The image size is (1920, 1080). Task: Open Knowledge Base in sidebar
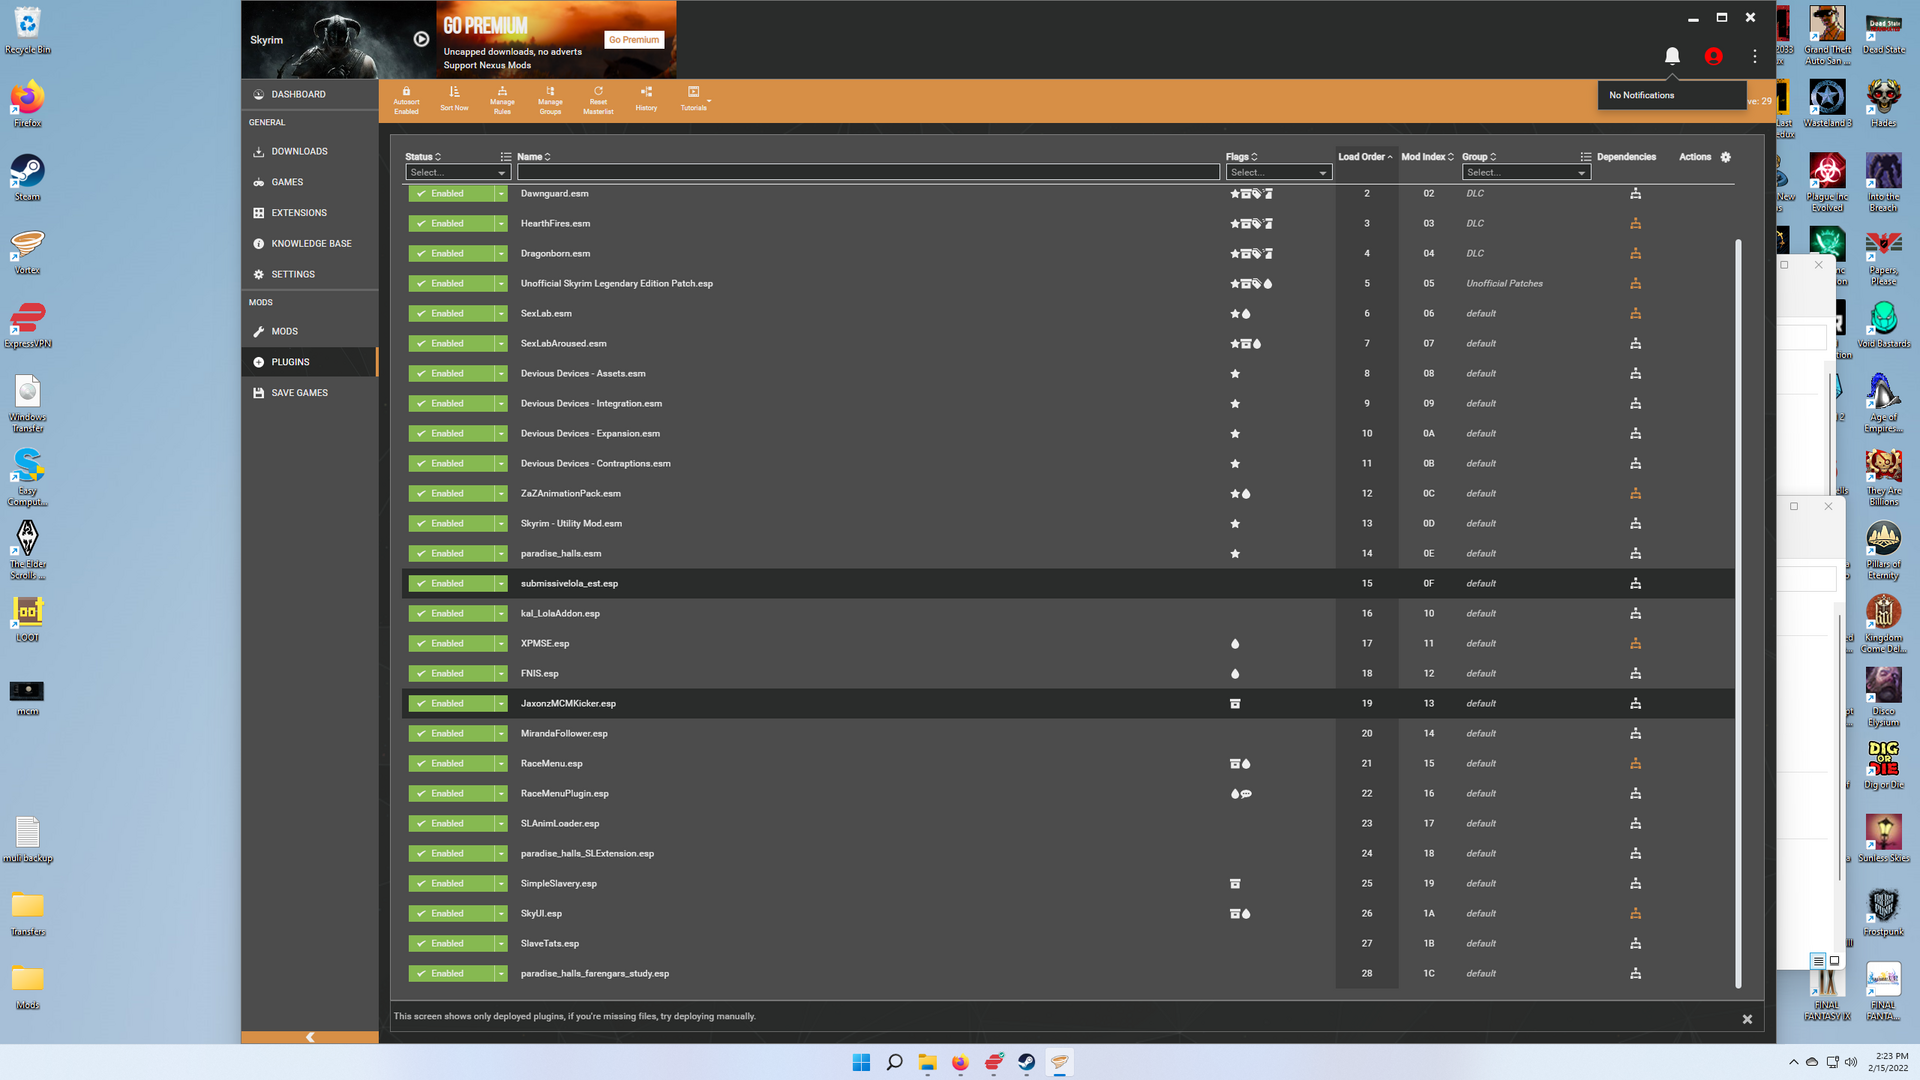click(310, 243)
